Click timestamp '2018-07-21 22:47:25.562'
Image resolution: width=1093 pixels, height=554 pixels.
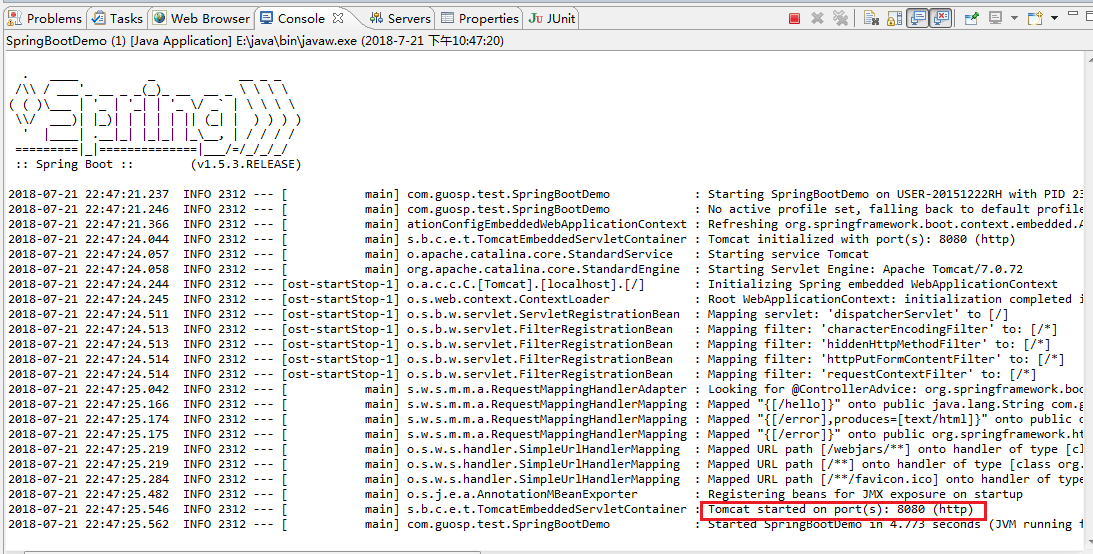point(89,524)
